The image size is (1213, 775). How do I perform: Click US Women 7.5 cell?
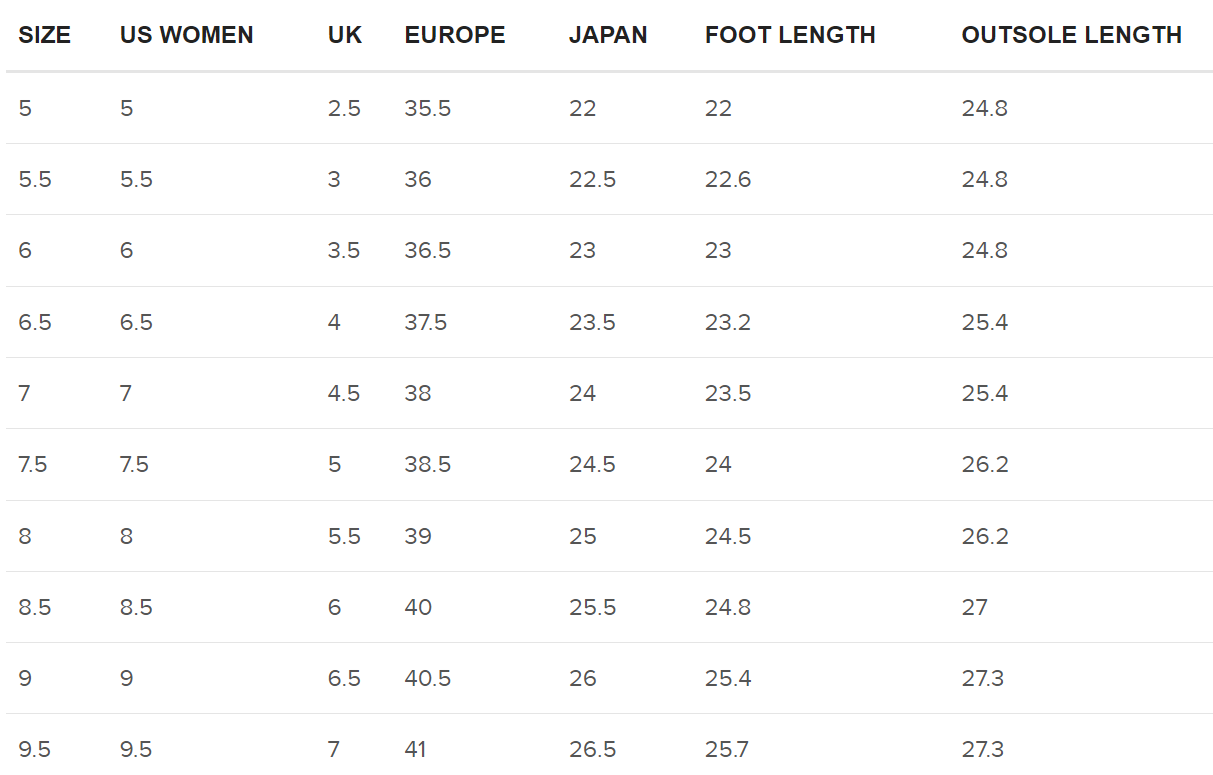[x=134, y=464]
